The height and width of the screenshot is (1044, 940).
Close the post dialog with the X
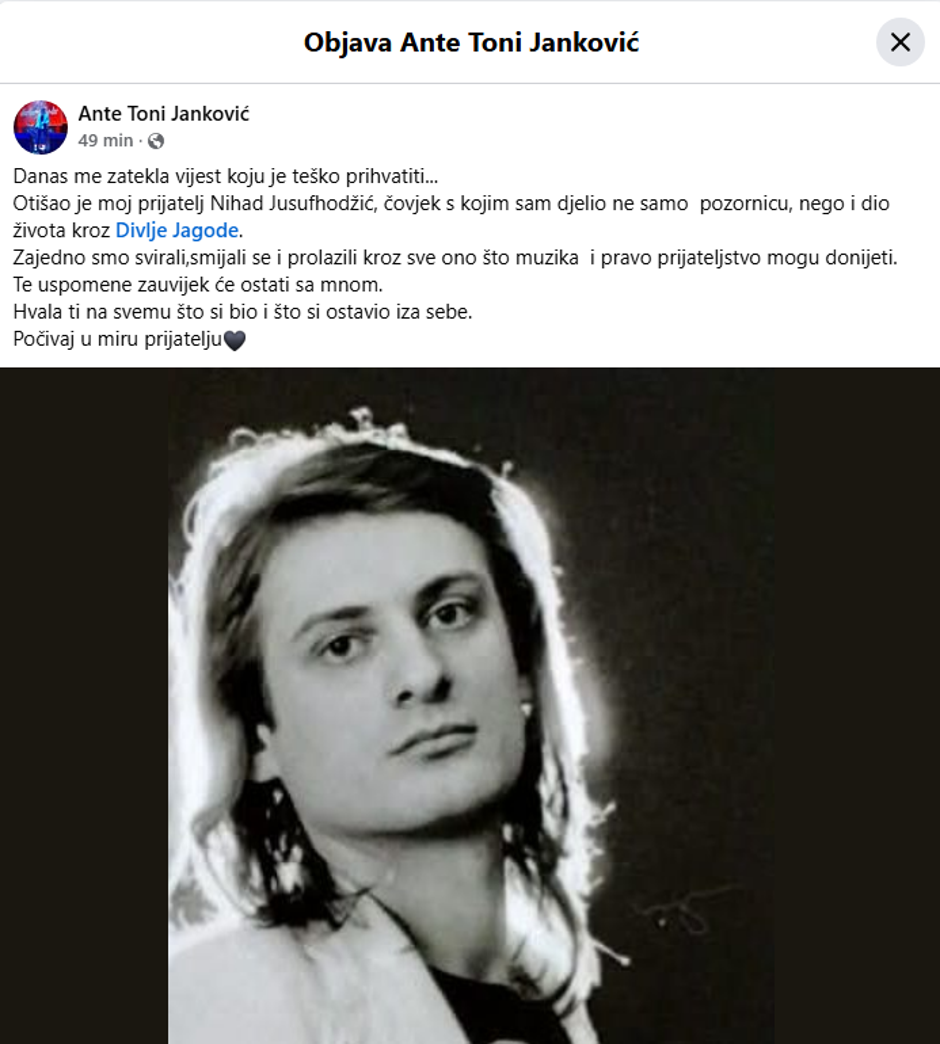(900, 42)
